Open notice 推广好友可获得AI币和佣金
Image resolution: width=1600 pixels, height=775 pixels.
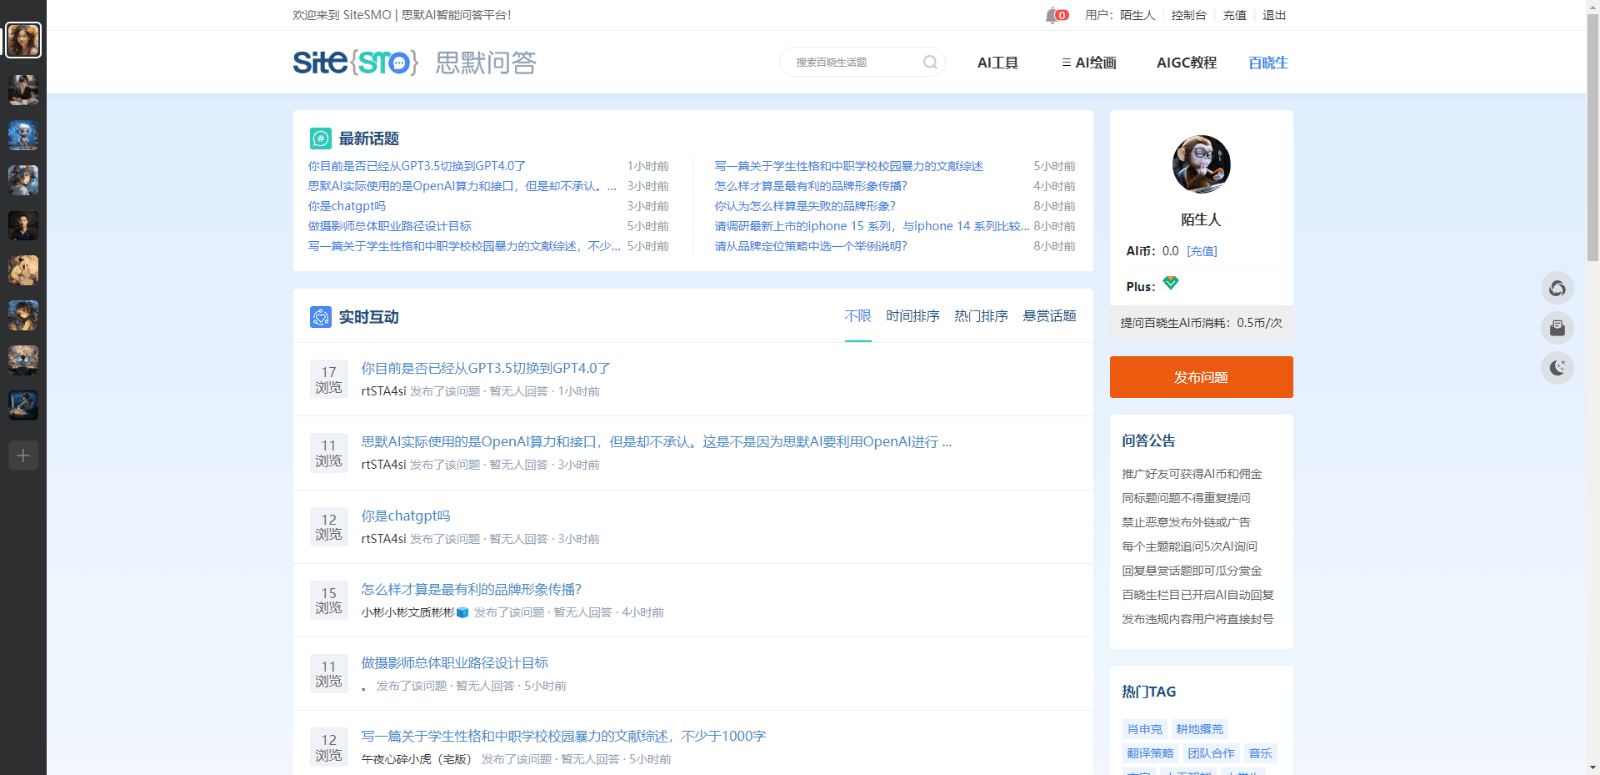[x=1192, y=474]
